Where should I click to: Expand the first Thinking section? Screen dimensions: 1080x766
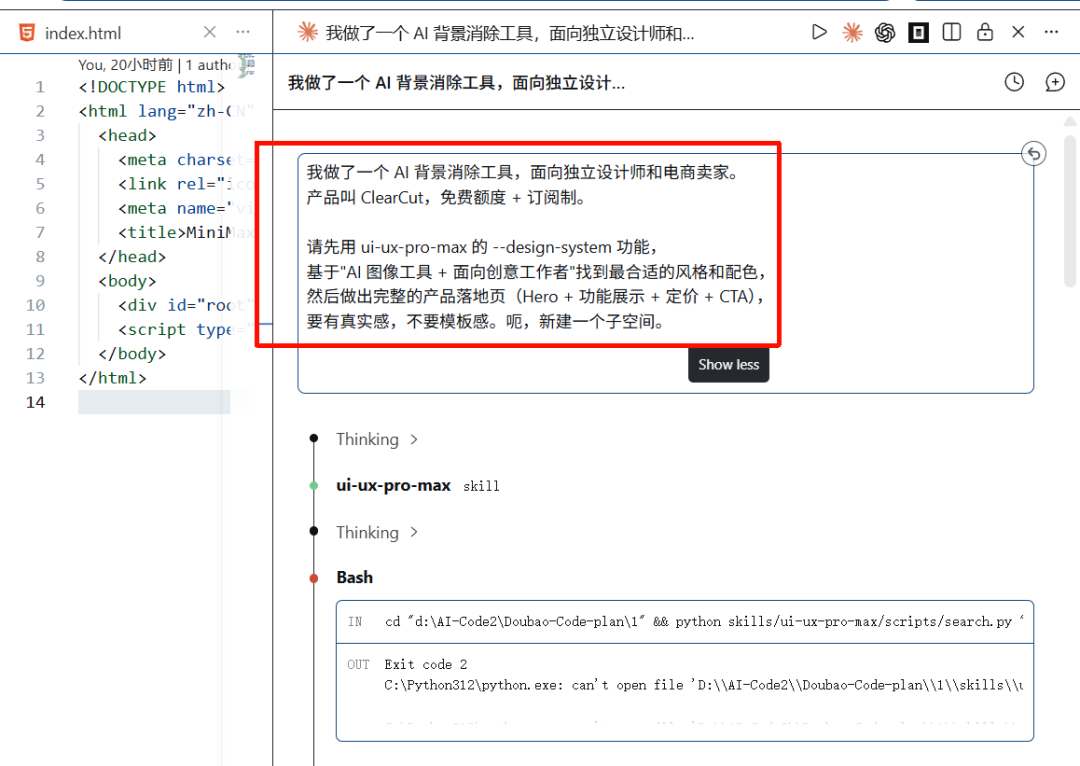click(377, 439)
